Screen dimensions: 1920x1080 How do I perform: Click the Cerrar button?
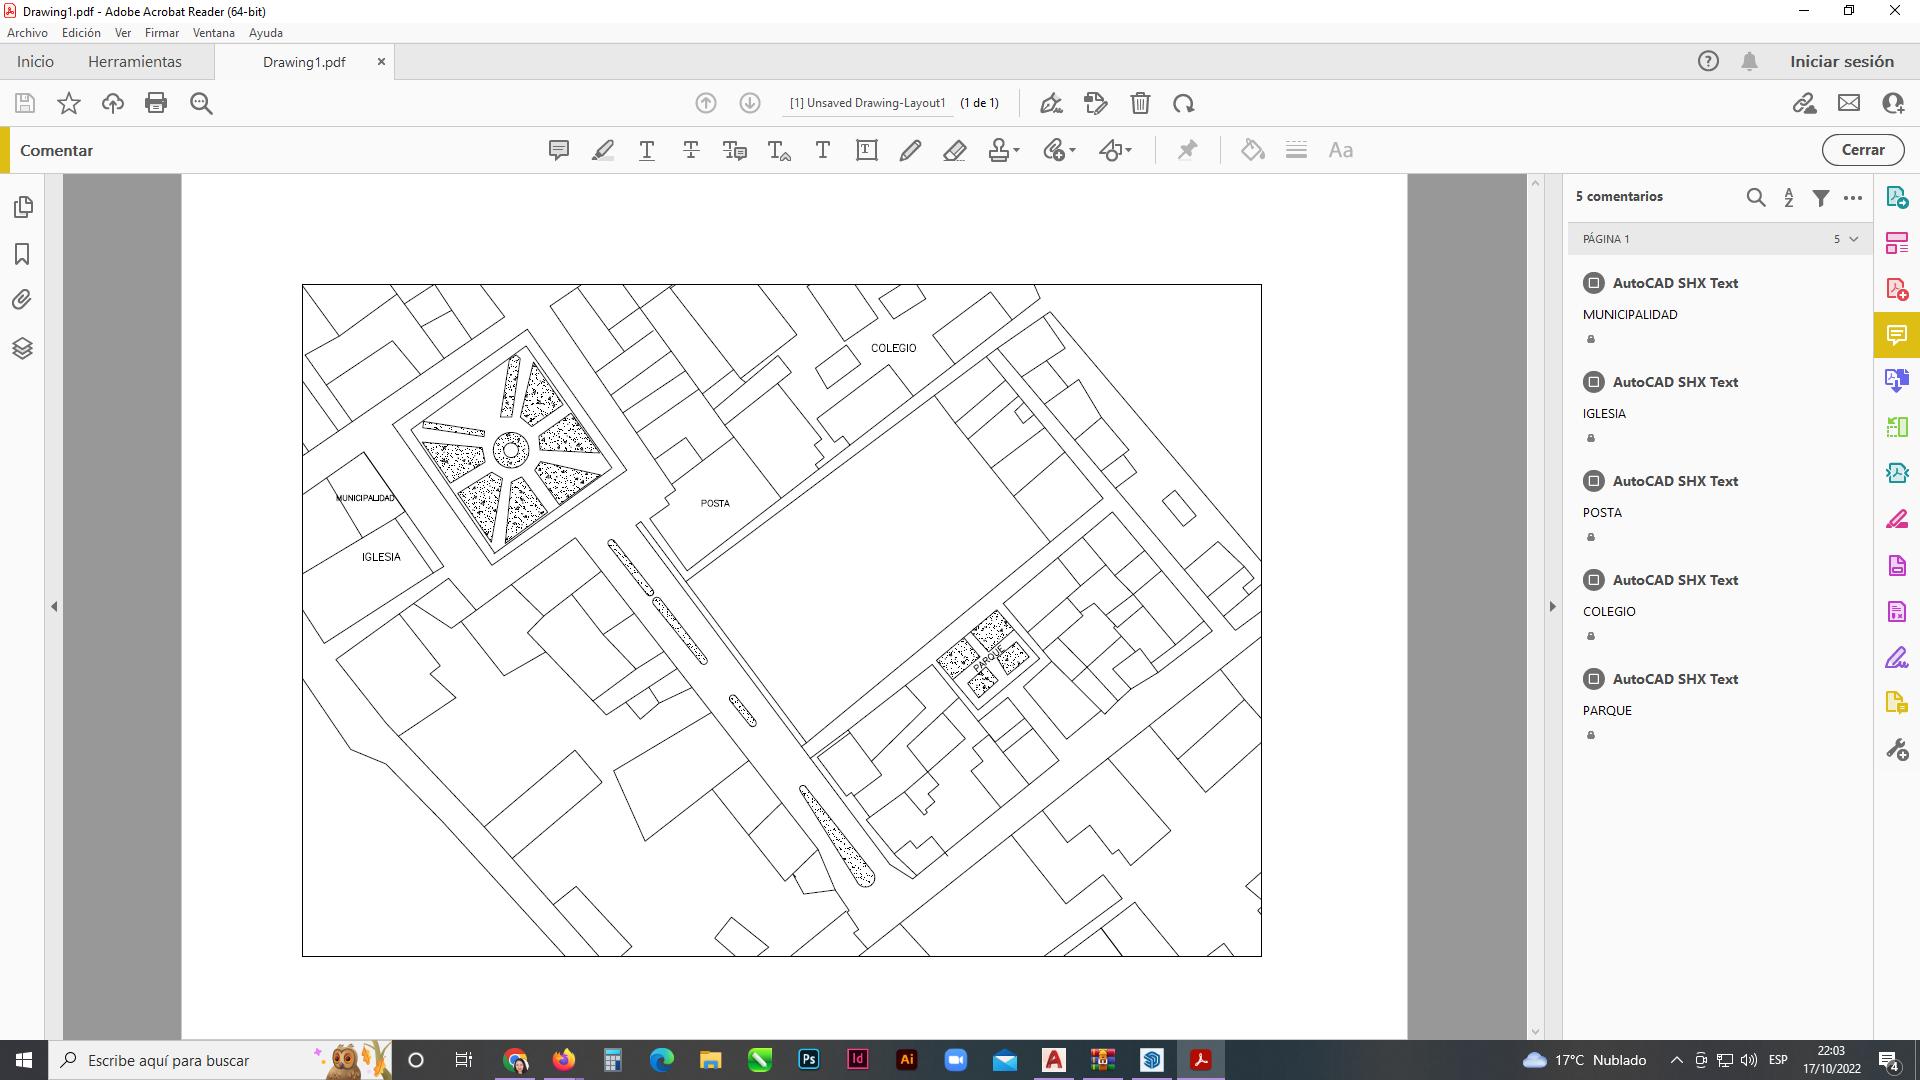[x=1863, y=150]
